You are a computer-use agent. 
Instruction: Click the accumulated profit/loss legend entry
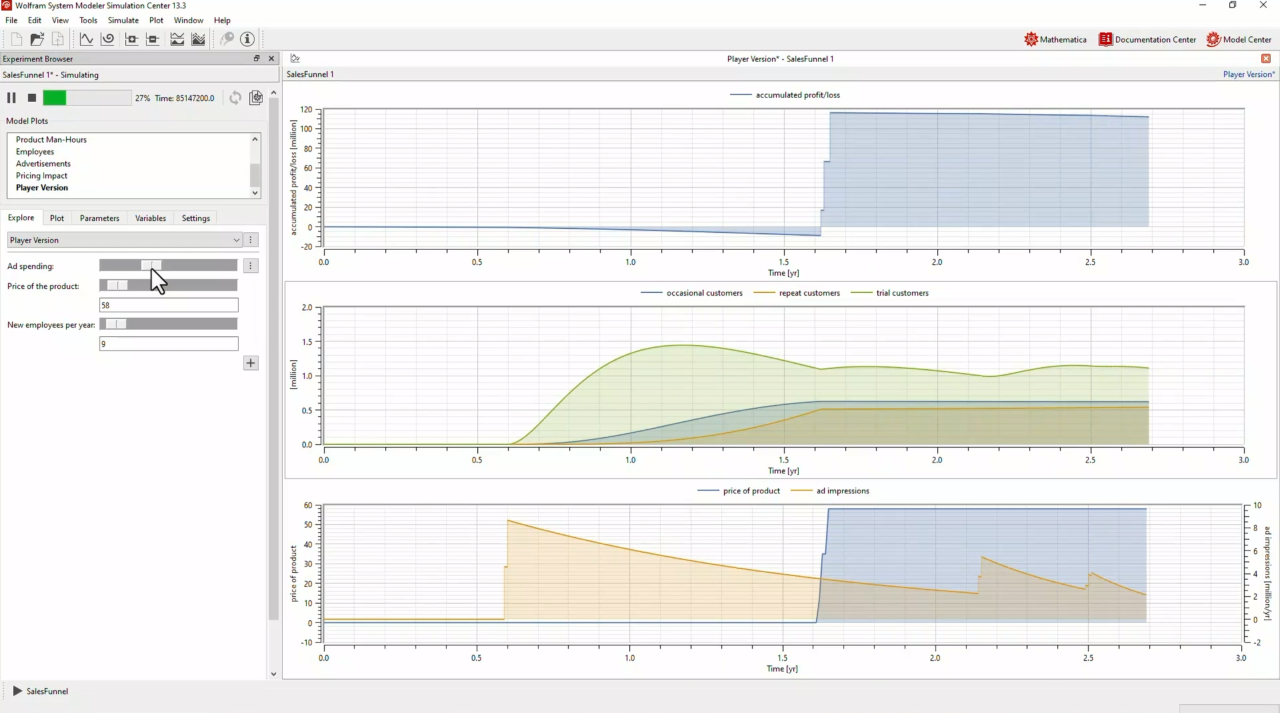pyautogui.click(x=785, y=95)
